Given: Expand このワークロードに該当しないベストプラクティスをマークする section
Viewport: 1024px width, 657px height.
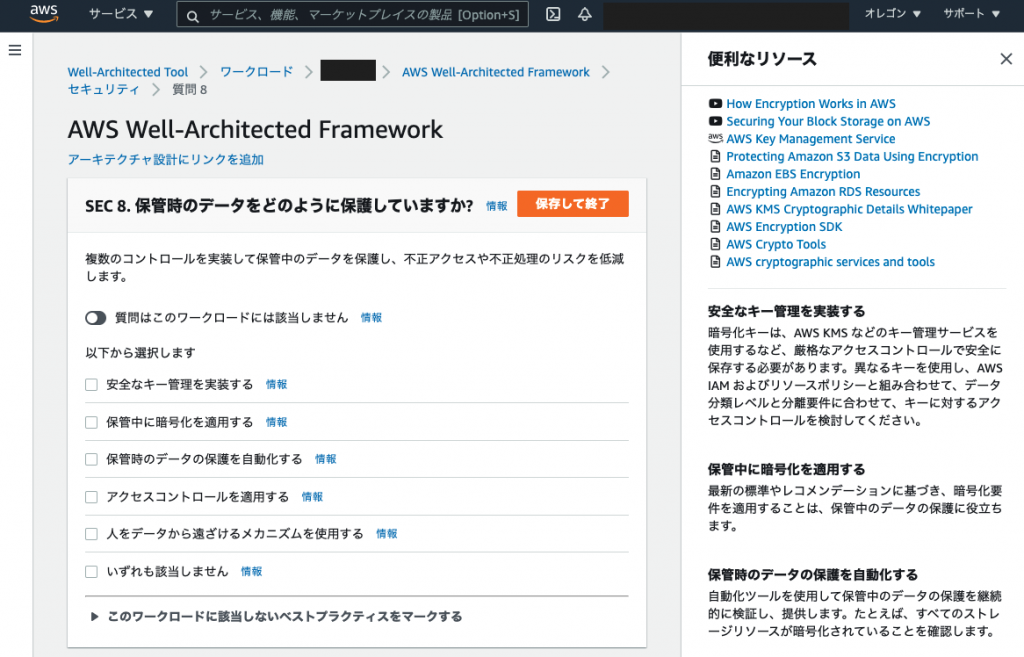Looking at the screenshot, I should (93, 617).
